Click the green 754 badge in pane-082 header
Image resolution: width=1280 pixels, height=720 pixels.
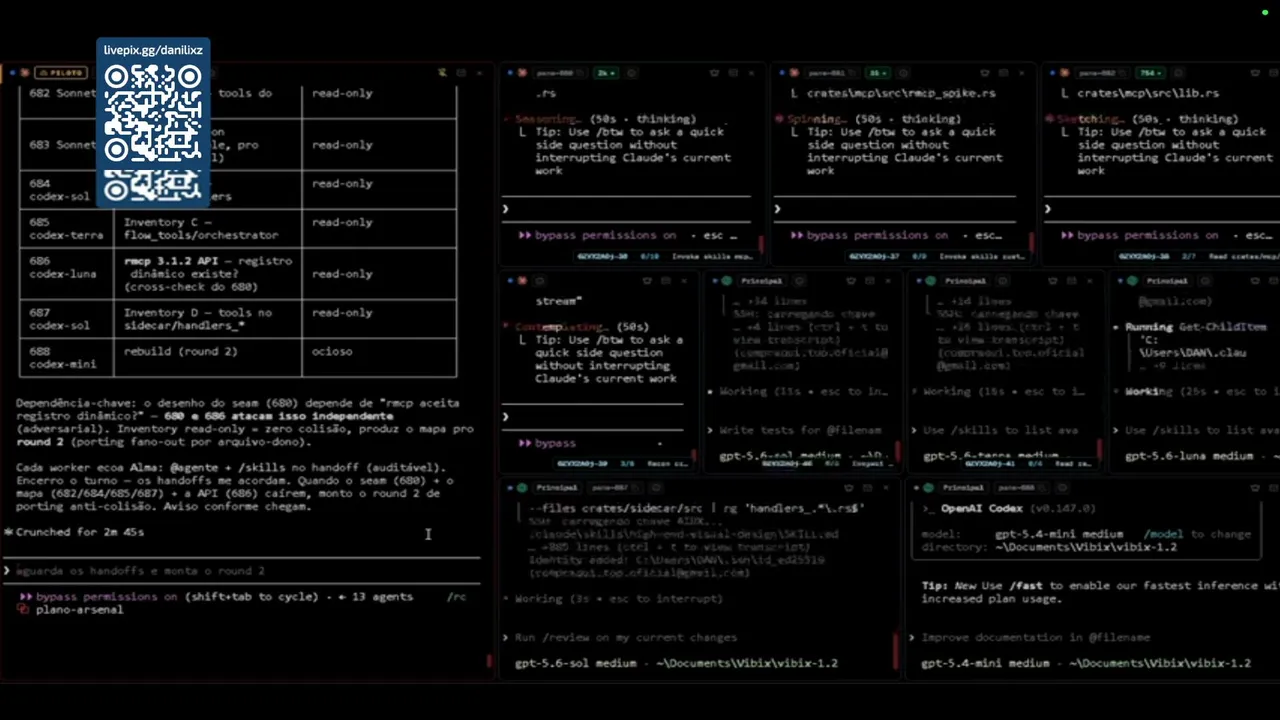click(x=1150, y=73)
